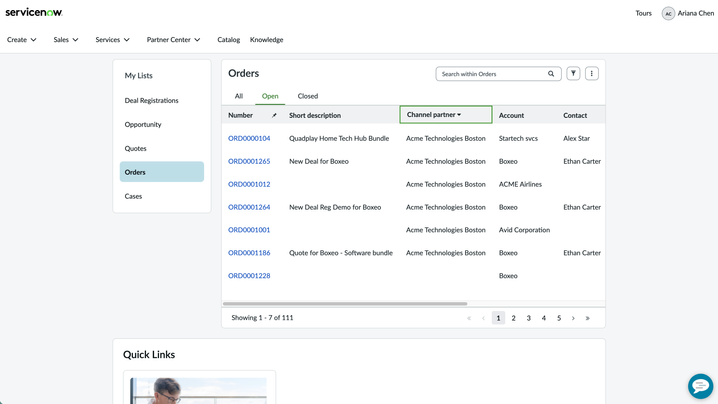Sort by Number column header
Screen dimensions: 718x404
pyautogui.click(x=240, y=115)
